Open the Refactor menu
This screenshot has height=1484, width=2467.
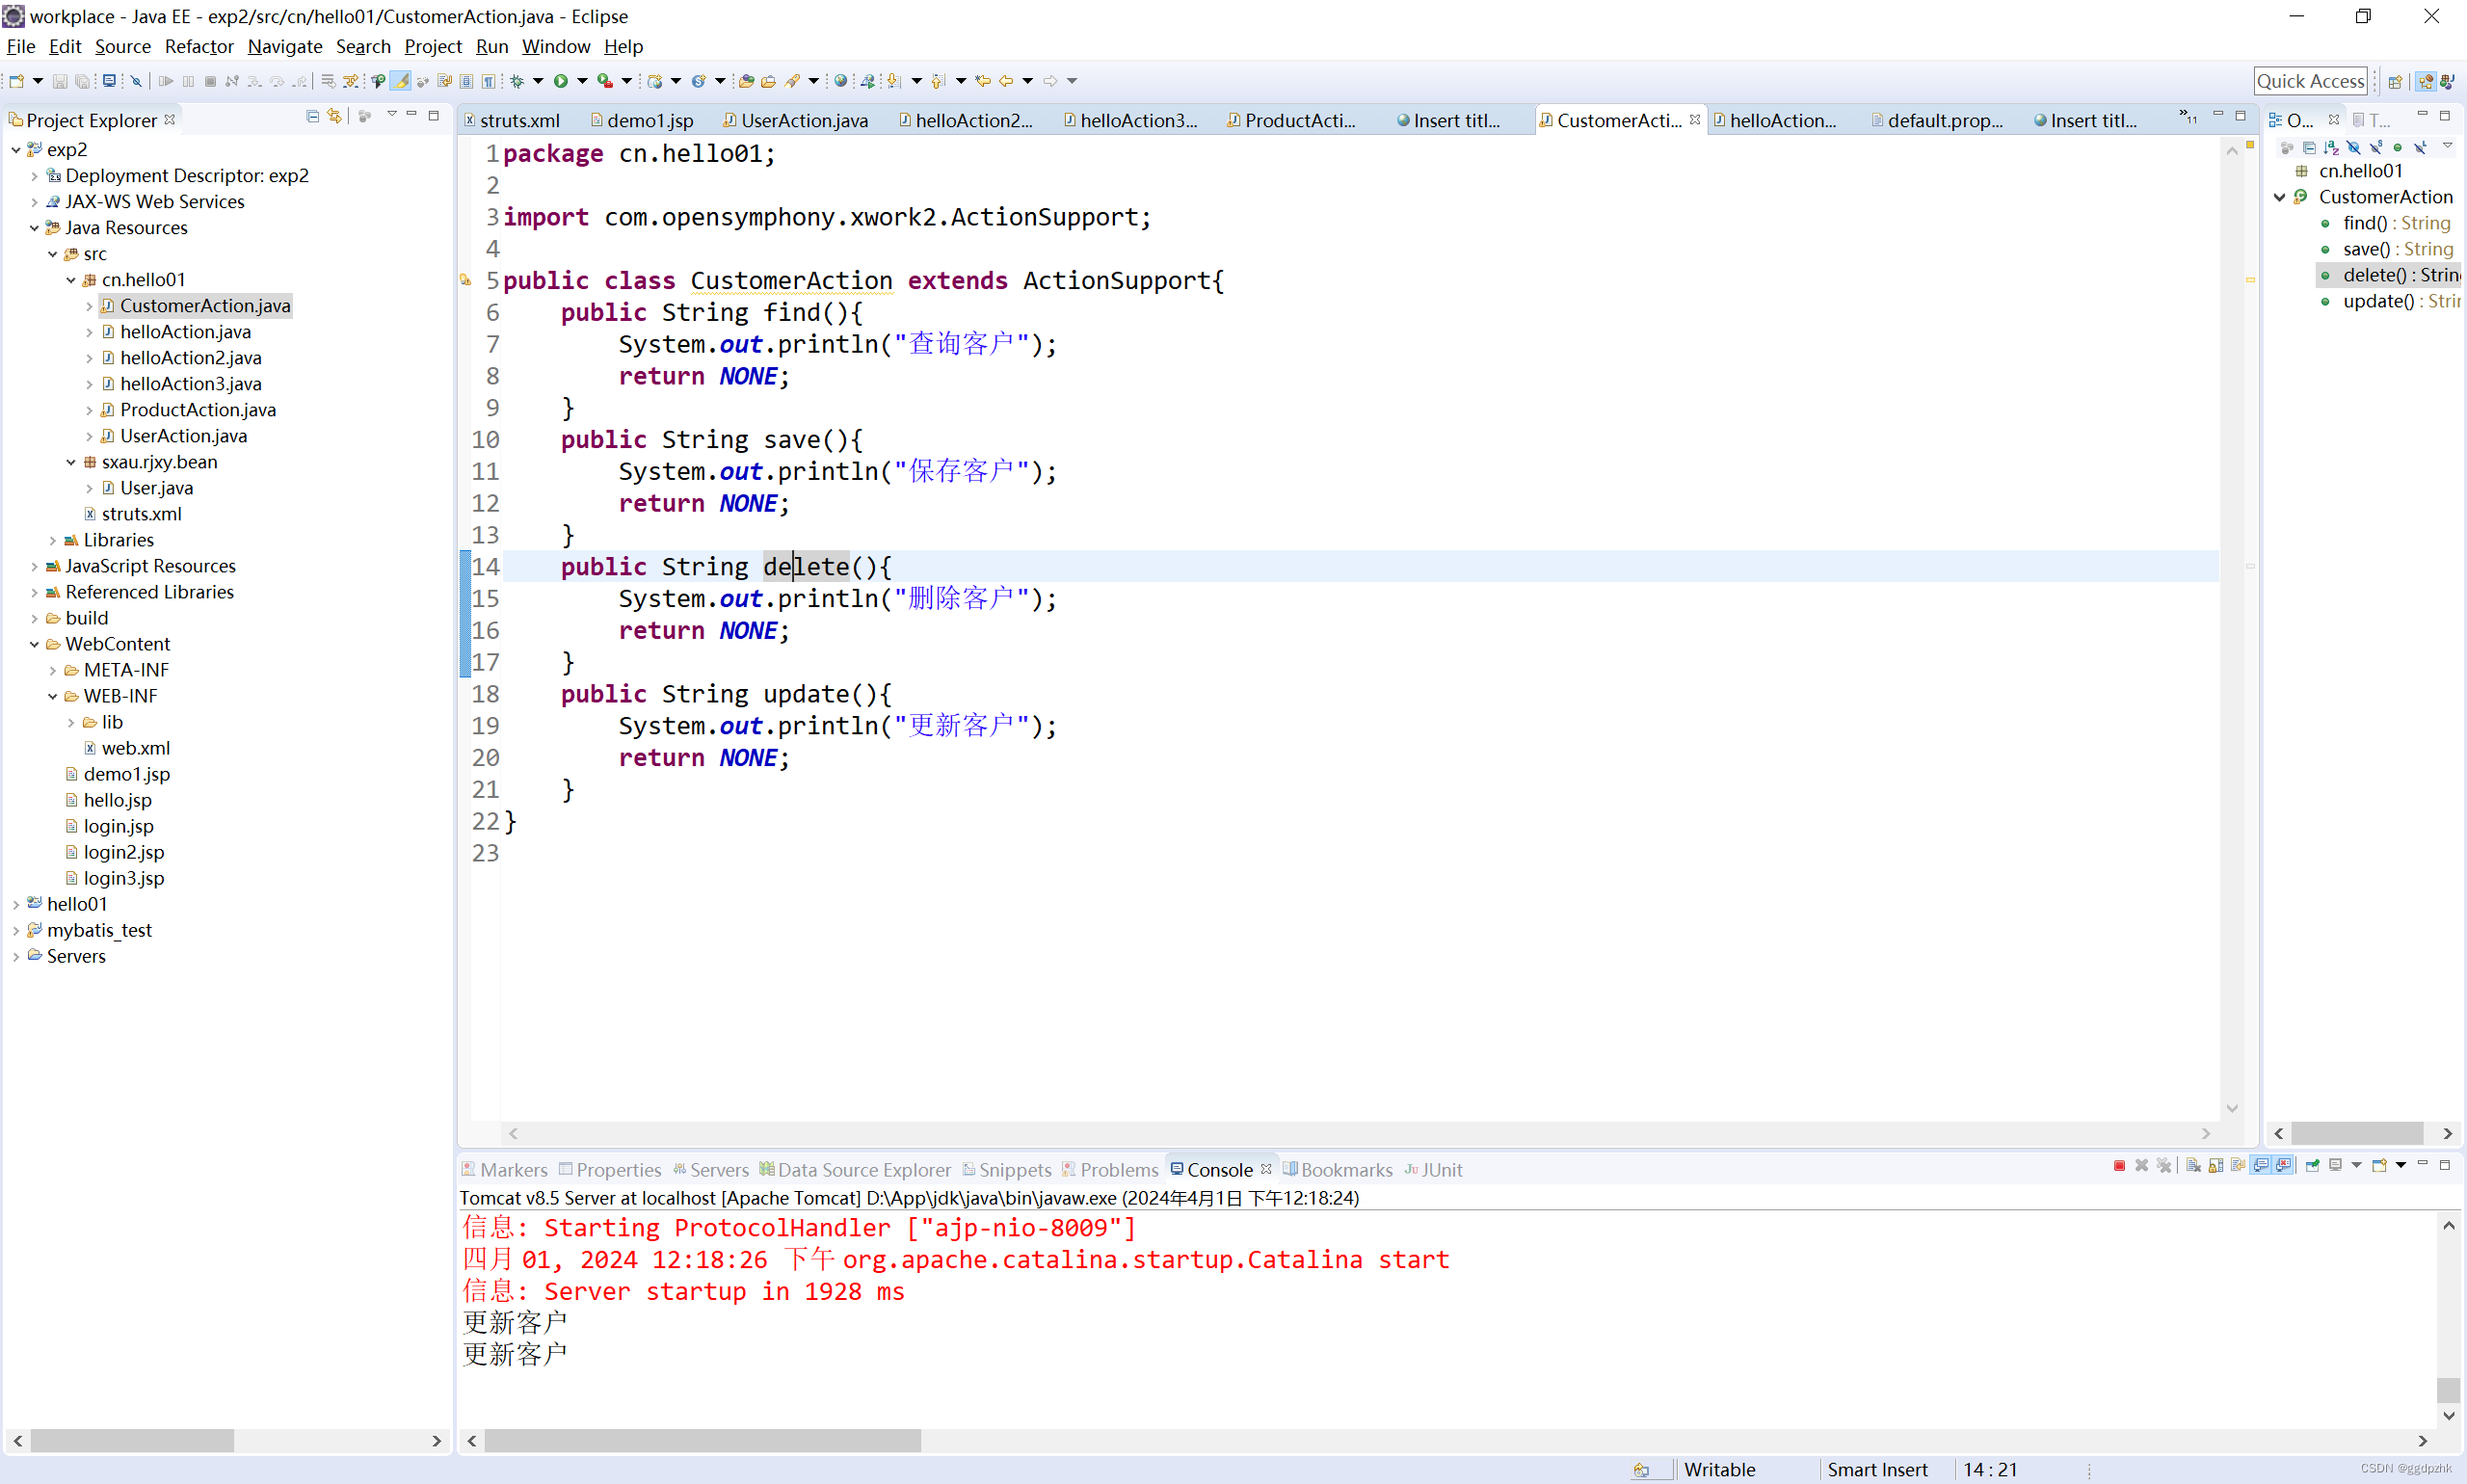199,46
